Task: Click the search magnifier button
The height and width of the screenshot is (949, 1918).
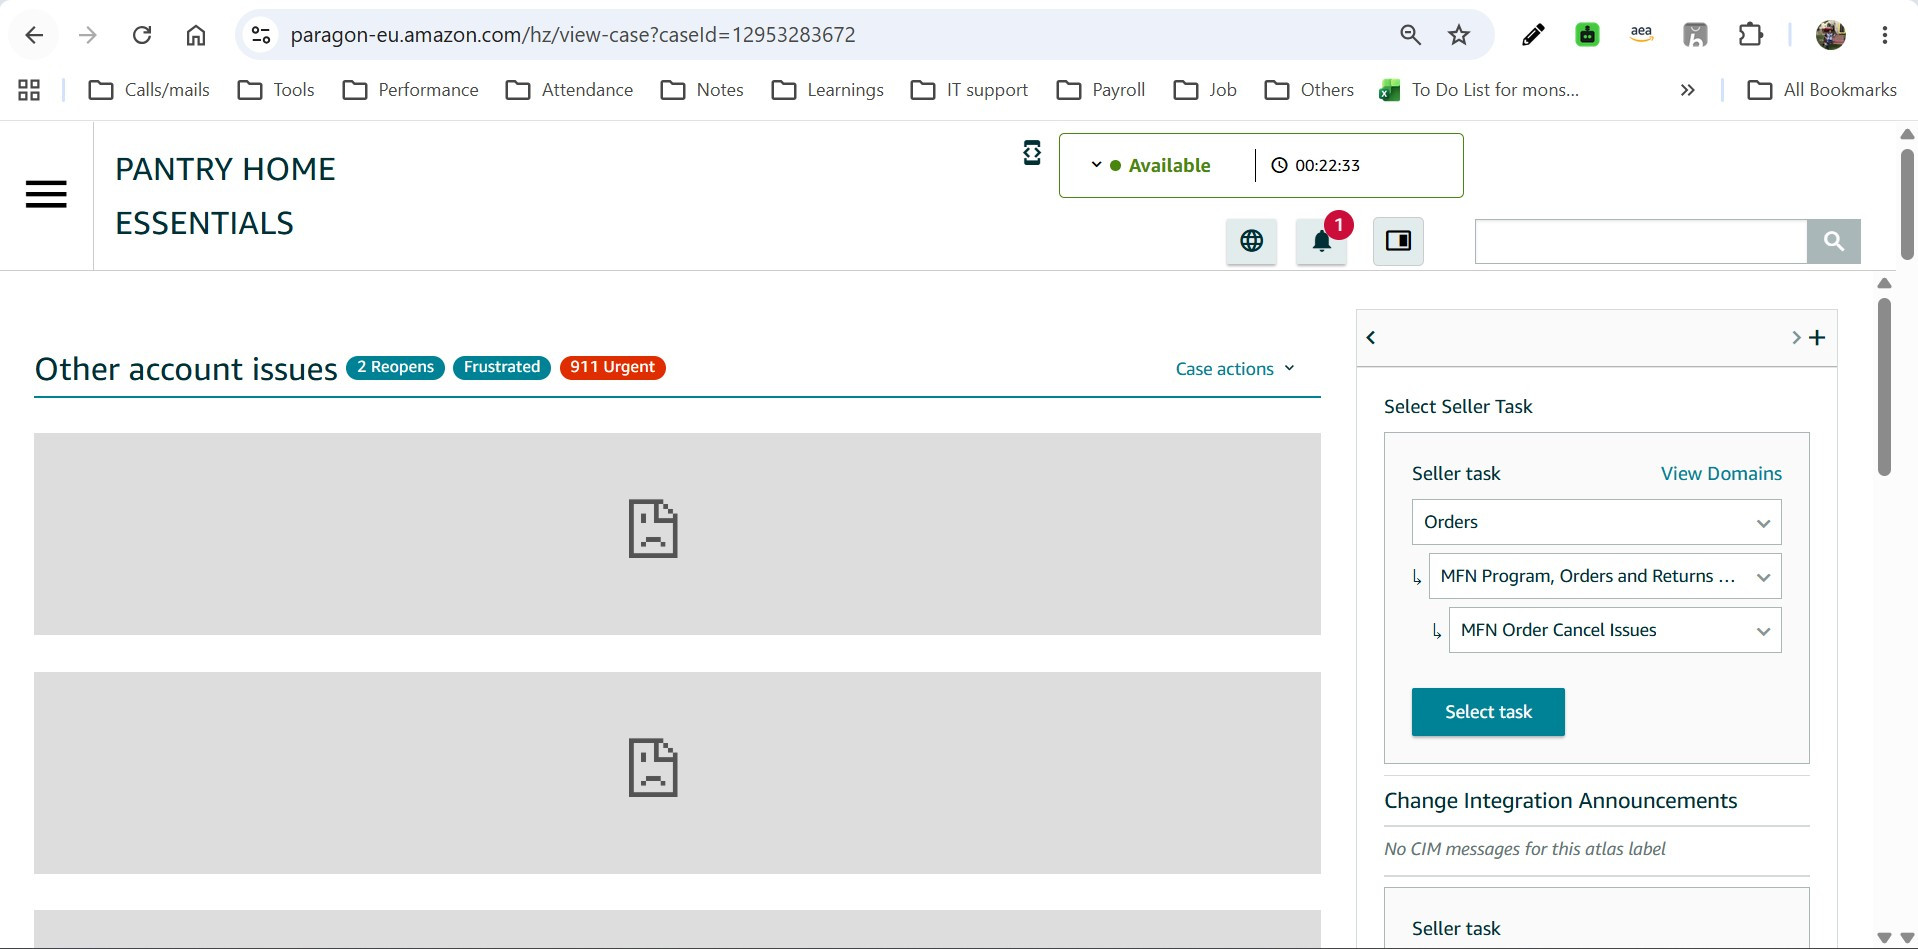Action: click(x=1834, y=241)
